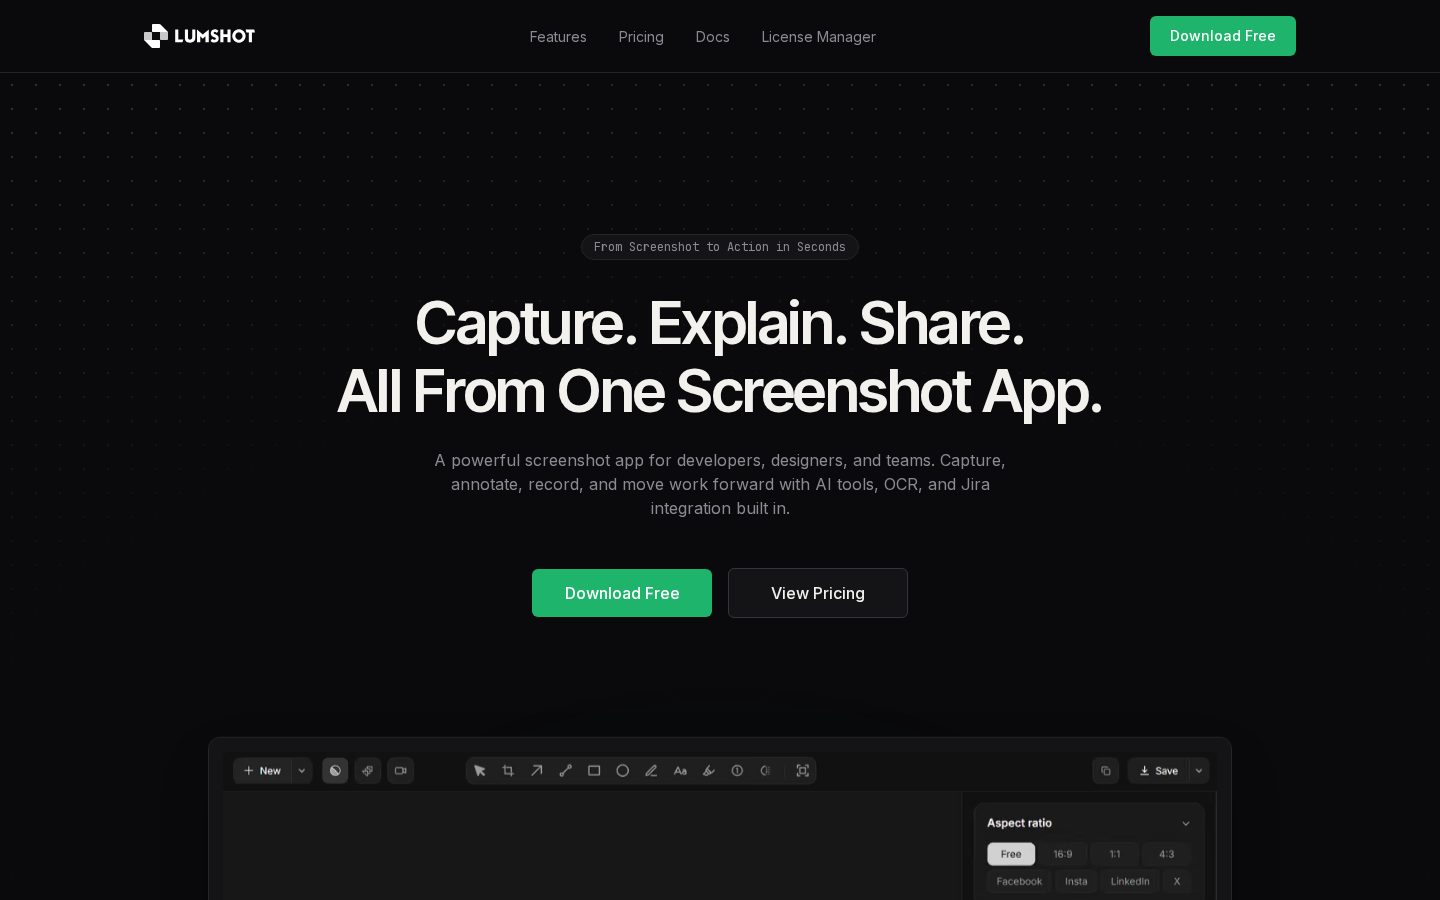
Task: Open the Features nav link
Action: (558, 37)
